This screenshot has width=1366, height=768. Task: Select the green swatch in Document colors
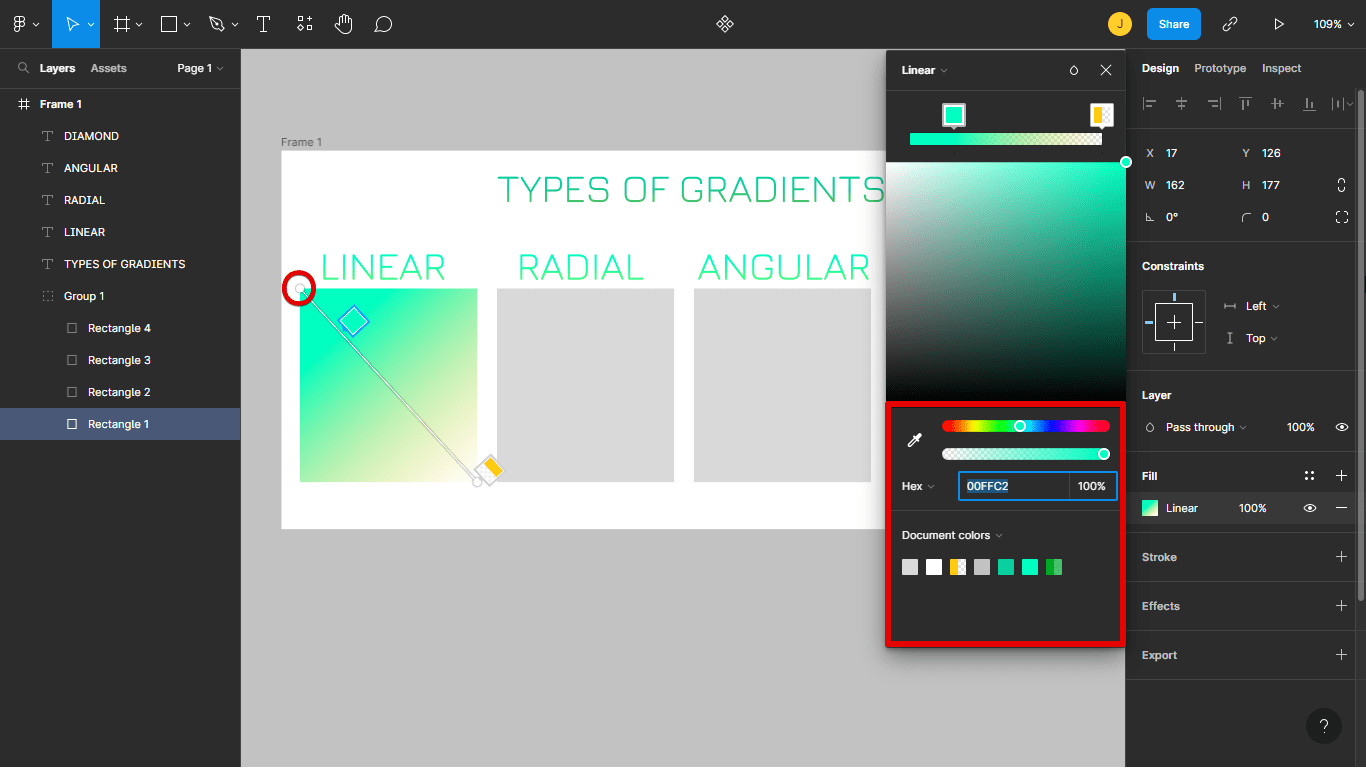1054,567
